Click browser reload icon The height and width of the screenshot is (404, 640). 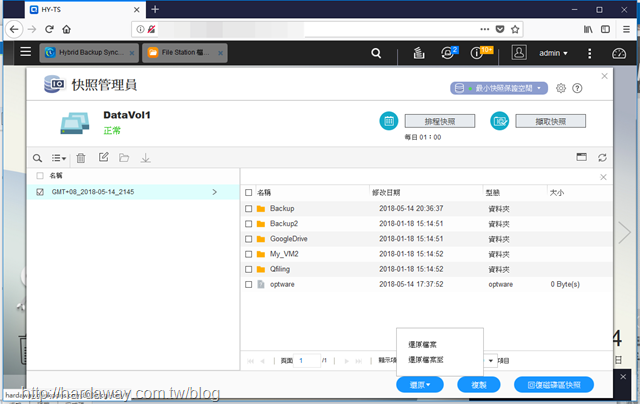pos(49,29)
